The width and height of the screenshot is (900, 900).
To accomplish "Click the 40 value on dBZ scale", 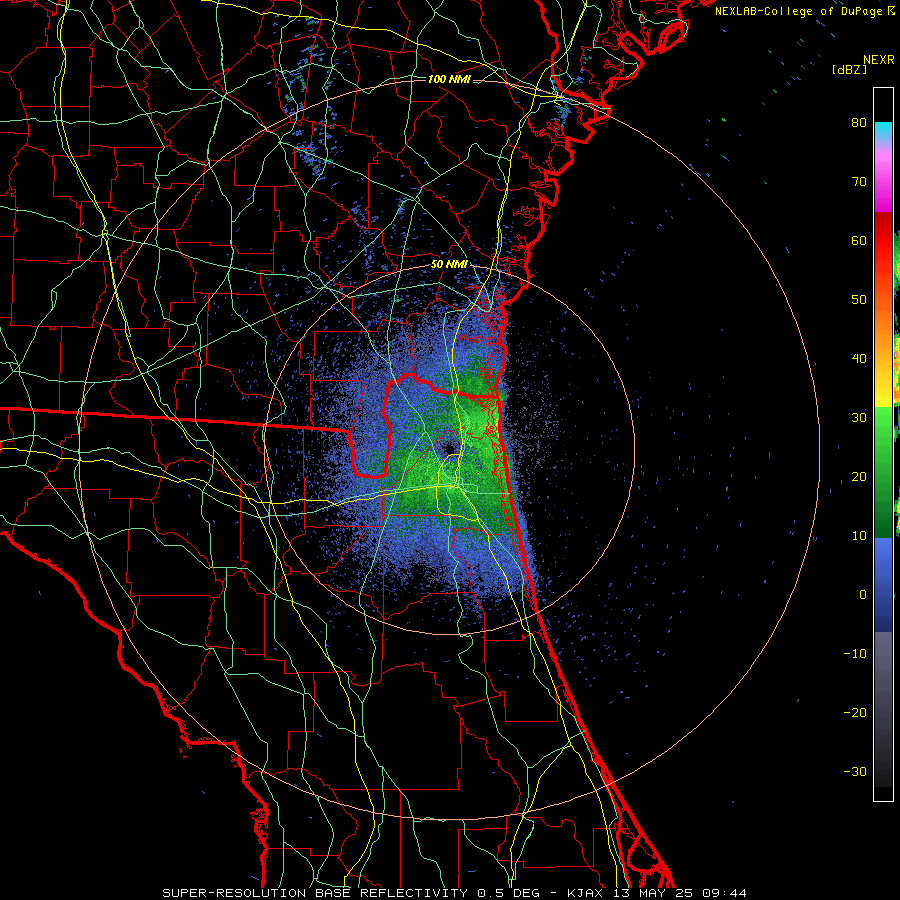I will click(859, 359).
